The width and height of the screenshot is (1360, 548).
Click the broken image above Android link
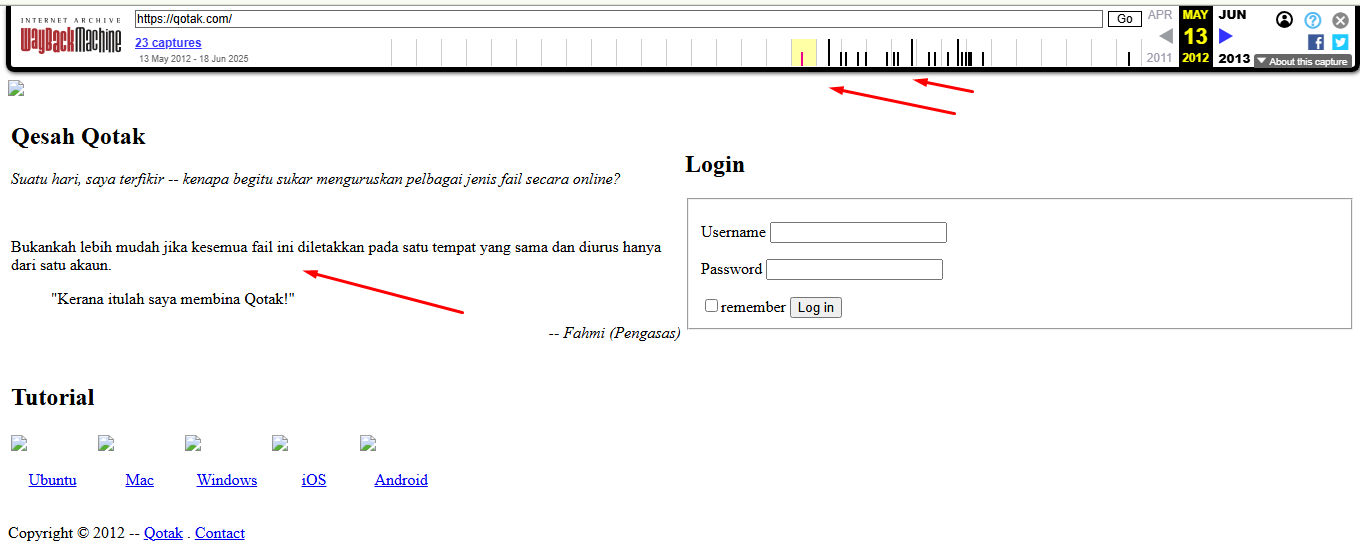click(368, 443)
